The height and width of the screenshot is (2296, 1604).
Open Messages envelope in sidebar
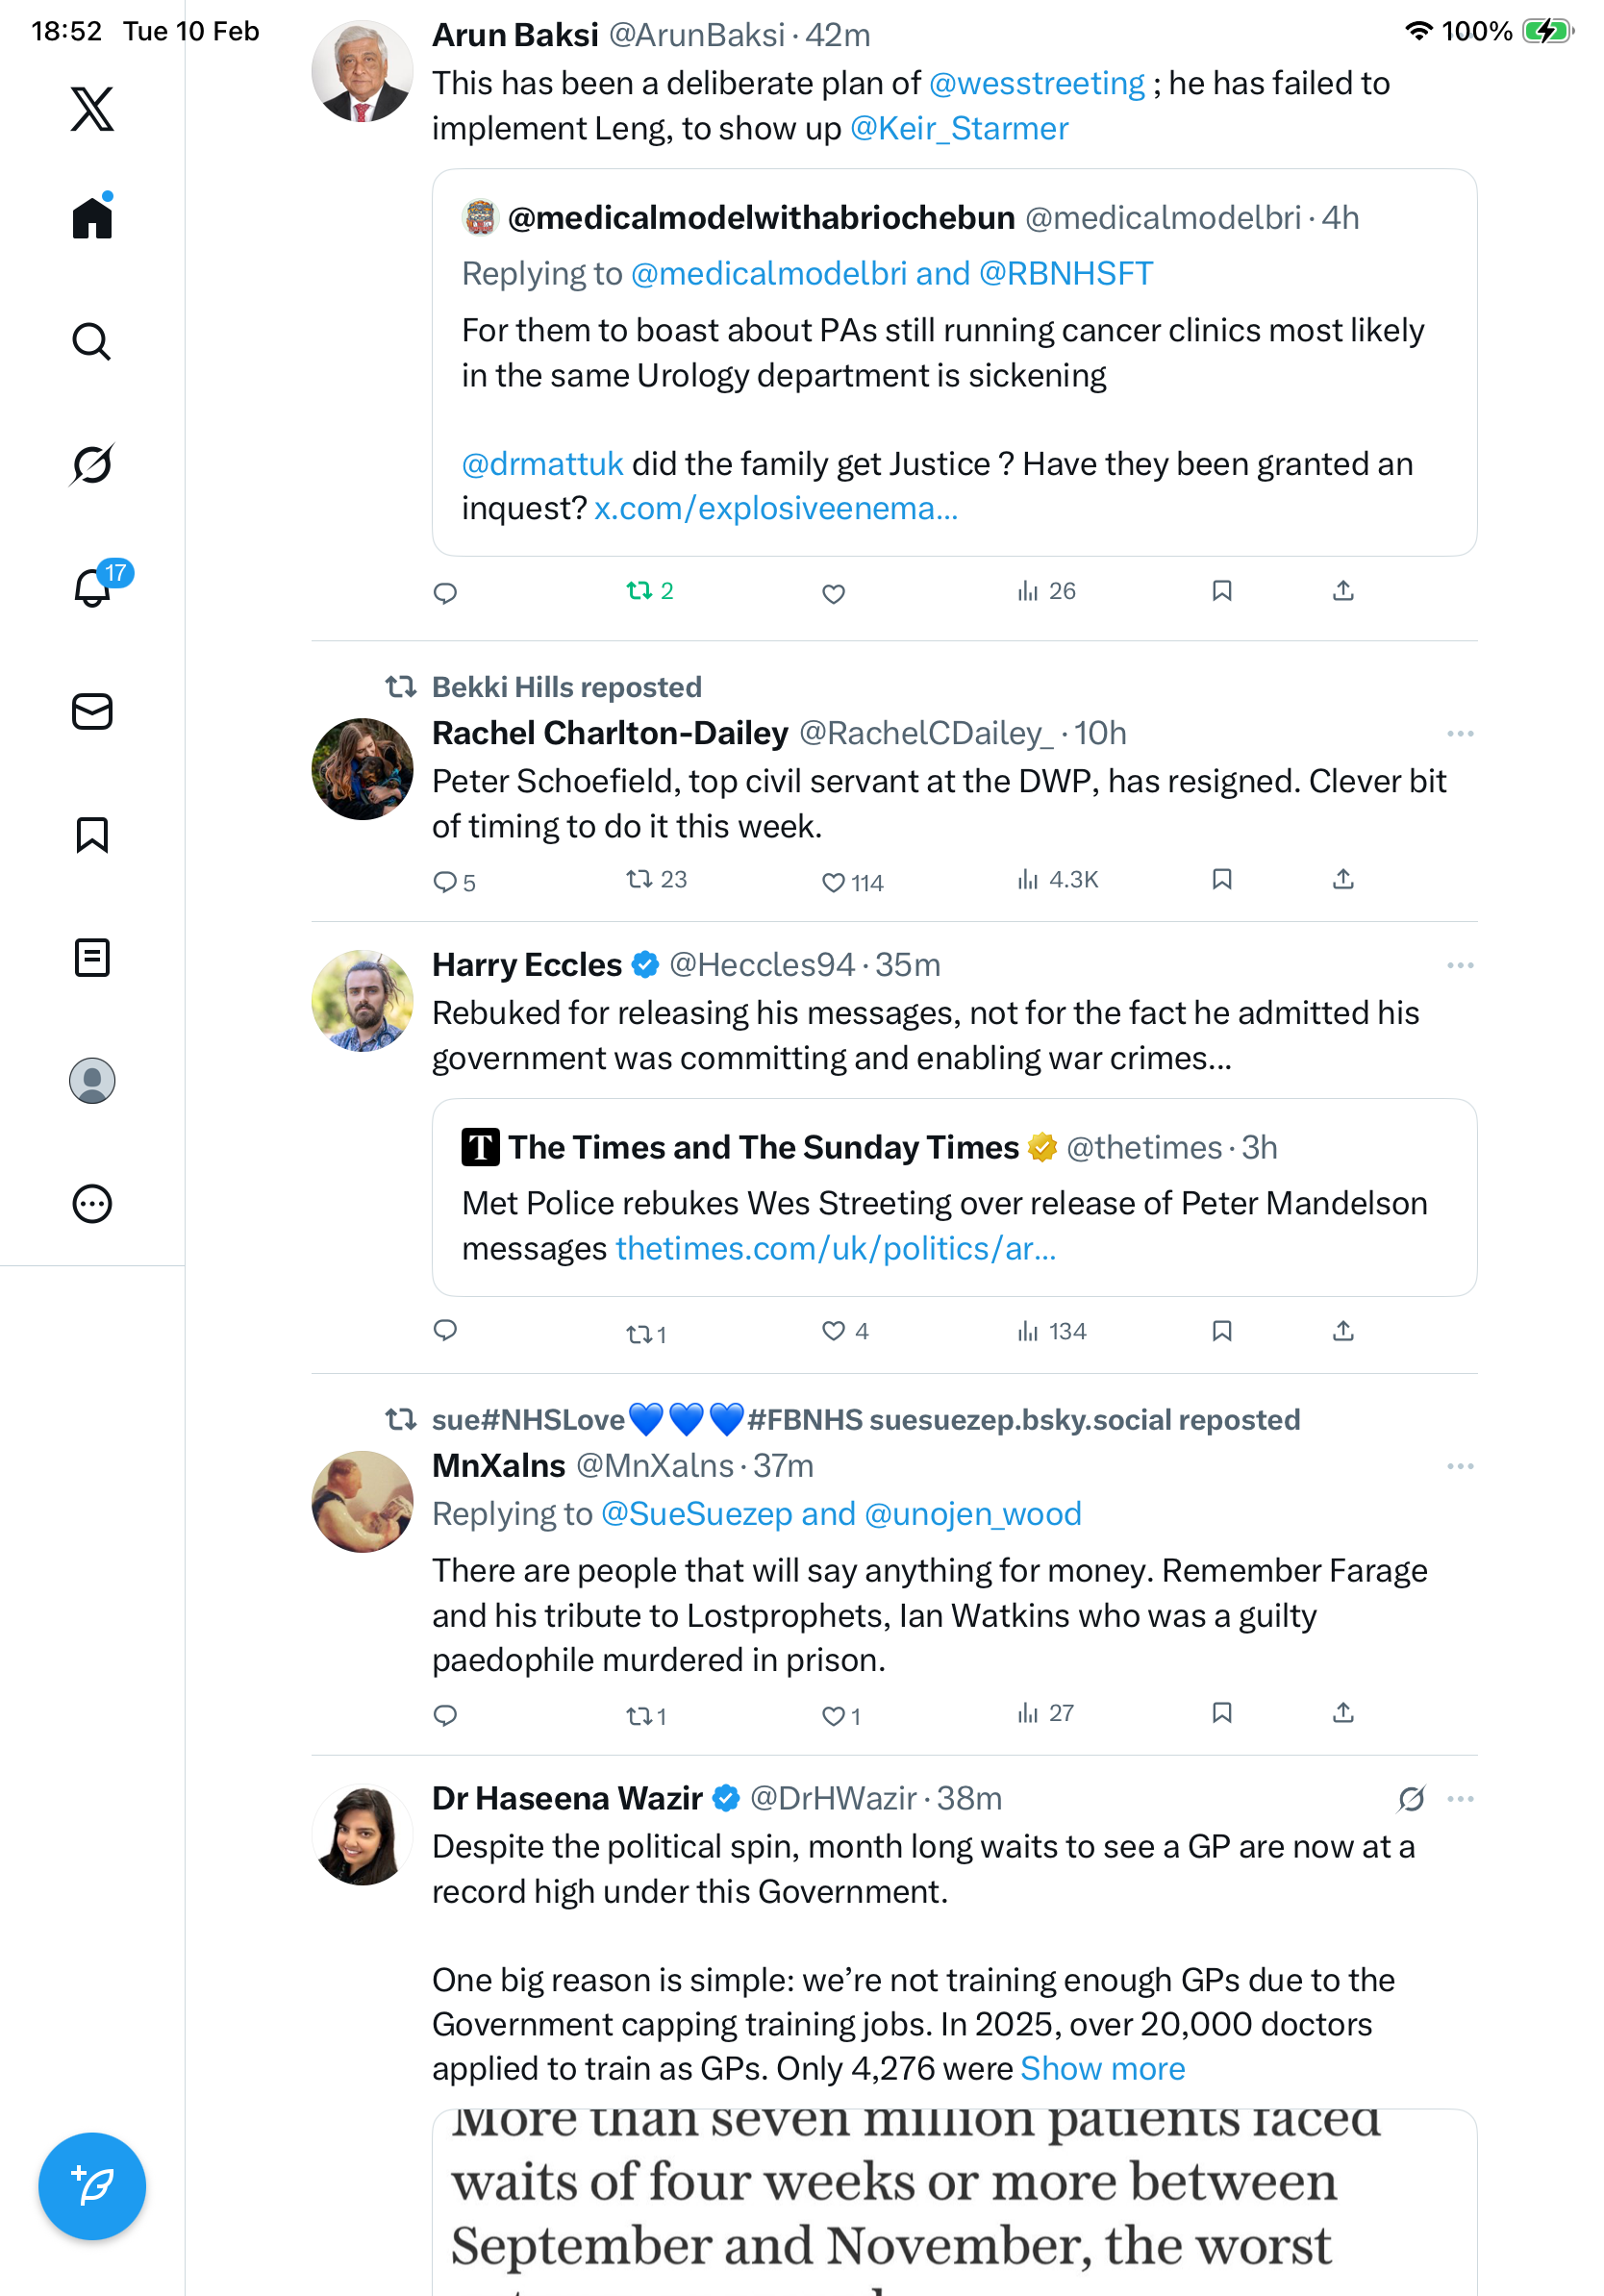coord(92,712)
